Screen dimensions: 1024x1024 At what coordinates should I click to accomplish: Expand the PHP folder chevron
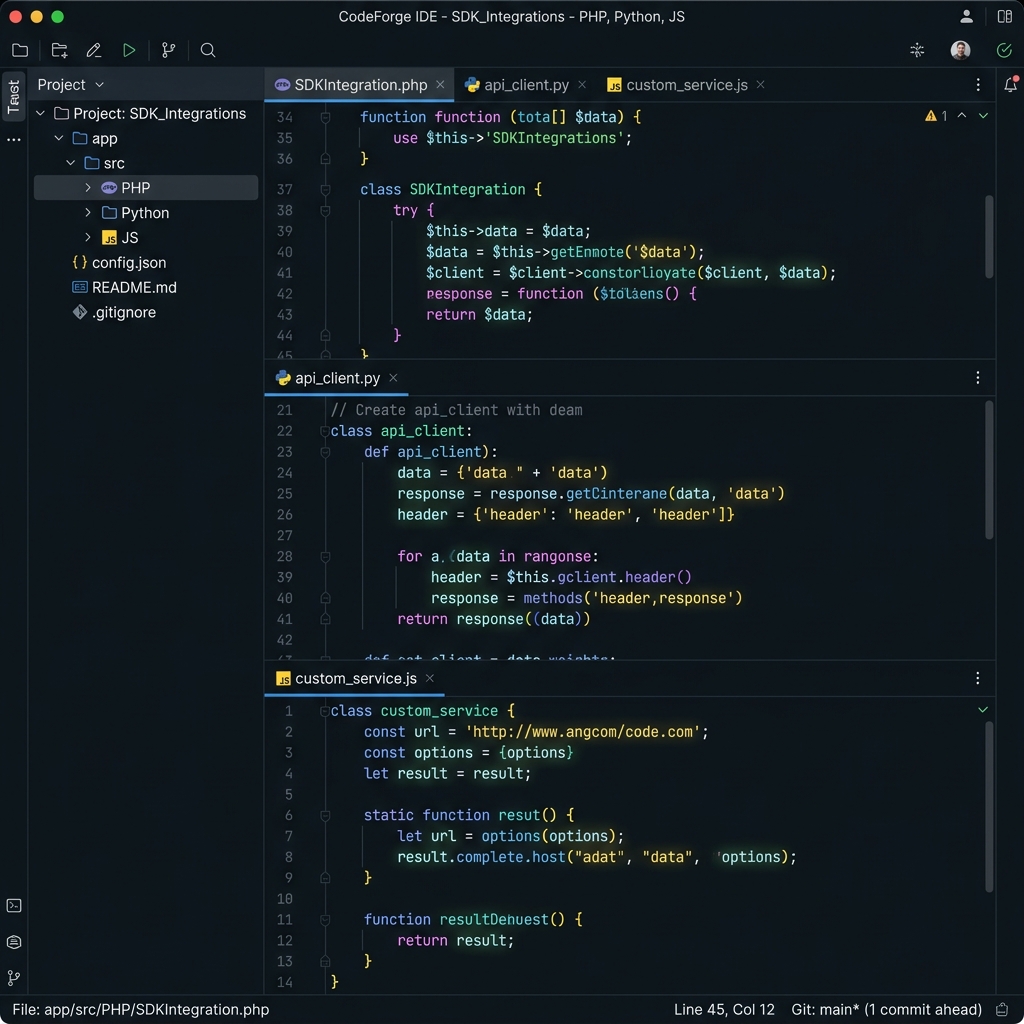point(88,187)
